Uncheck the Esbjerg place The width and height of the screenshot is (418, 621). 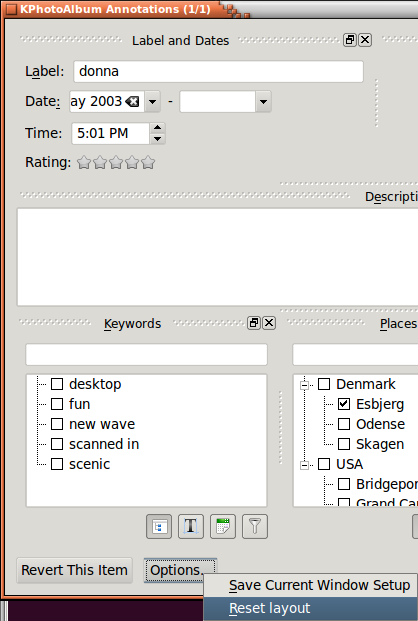coord(344,404)
